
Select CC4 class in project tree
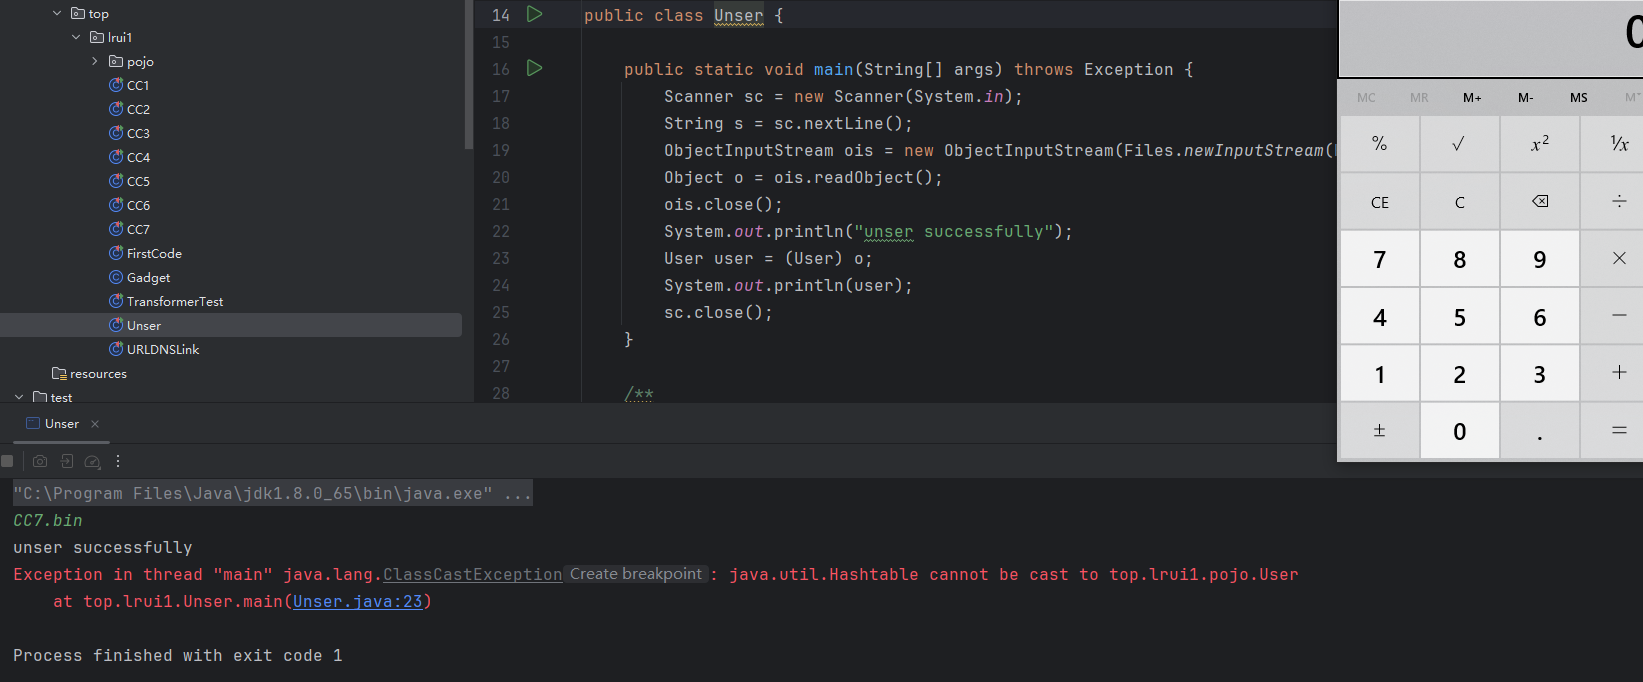click(x=129, y=157)
